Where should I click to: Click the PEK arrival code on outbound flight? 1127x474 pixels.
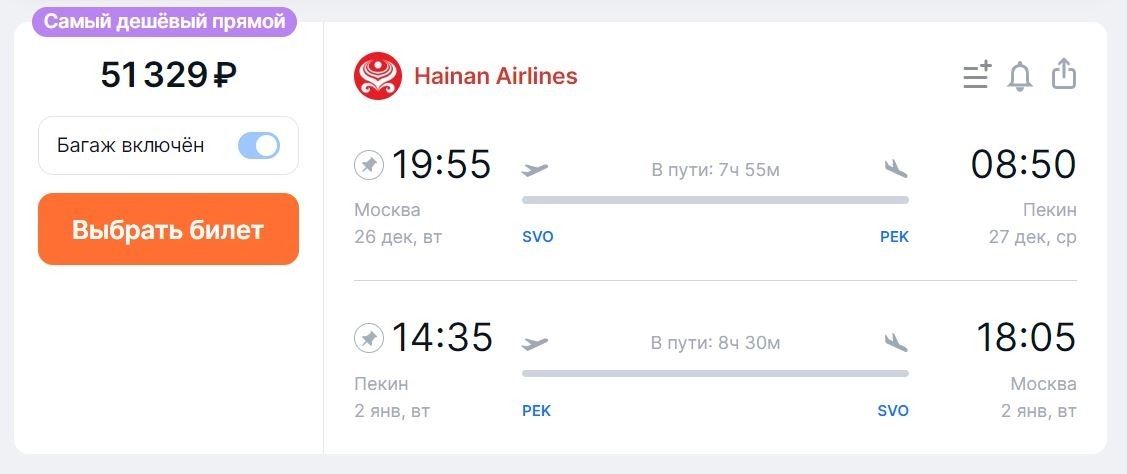click(x=895, y=237)
